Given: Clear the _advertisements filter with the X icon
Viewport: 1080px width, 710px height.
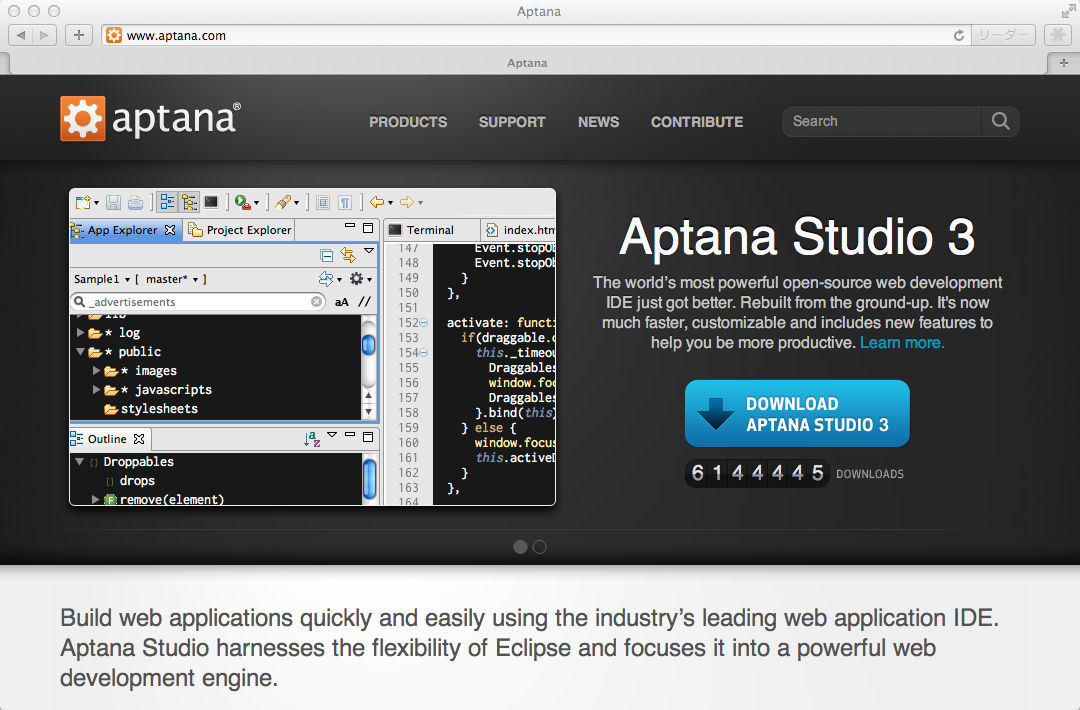Looking at the screenshot, I should (316, 302).
